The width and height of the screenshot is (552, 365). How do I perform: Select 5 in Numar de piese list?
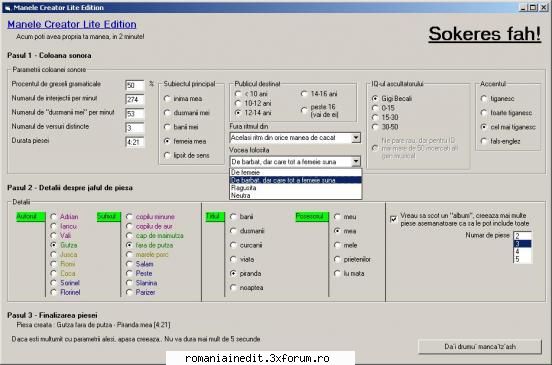coord(522,259)
